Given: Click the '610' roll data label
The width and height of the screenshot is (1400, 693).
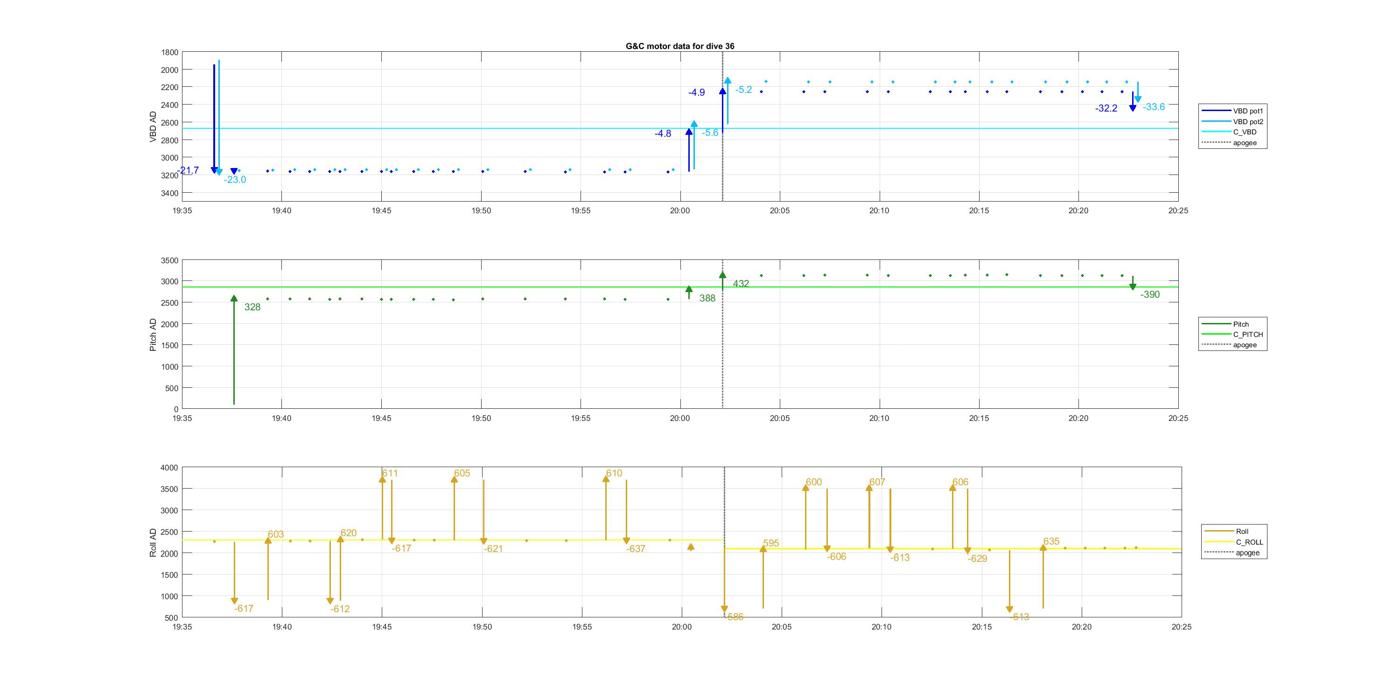Looking at the screenshot, I should 614,473.
